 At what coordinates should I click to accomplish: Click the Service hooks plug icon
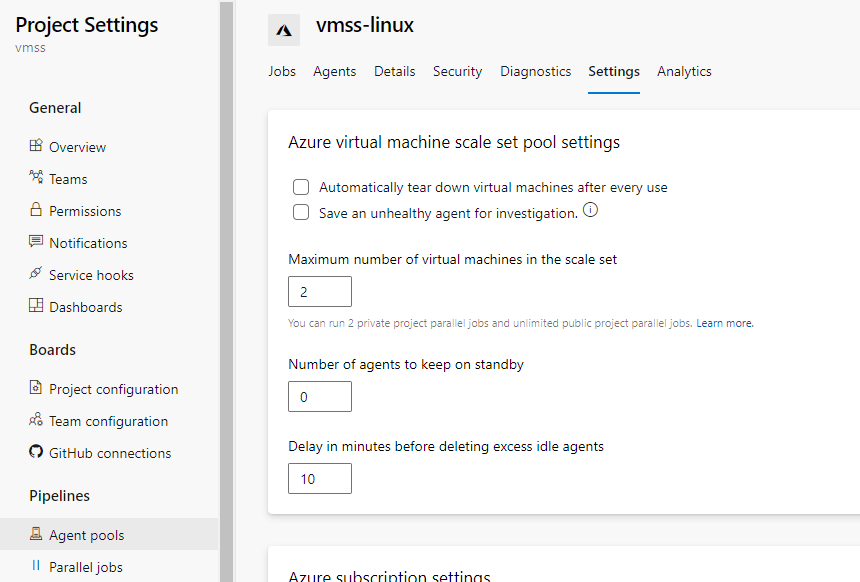coord(36,273)
